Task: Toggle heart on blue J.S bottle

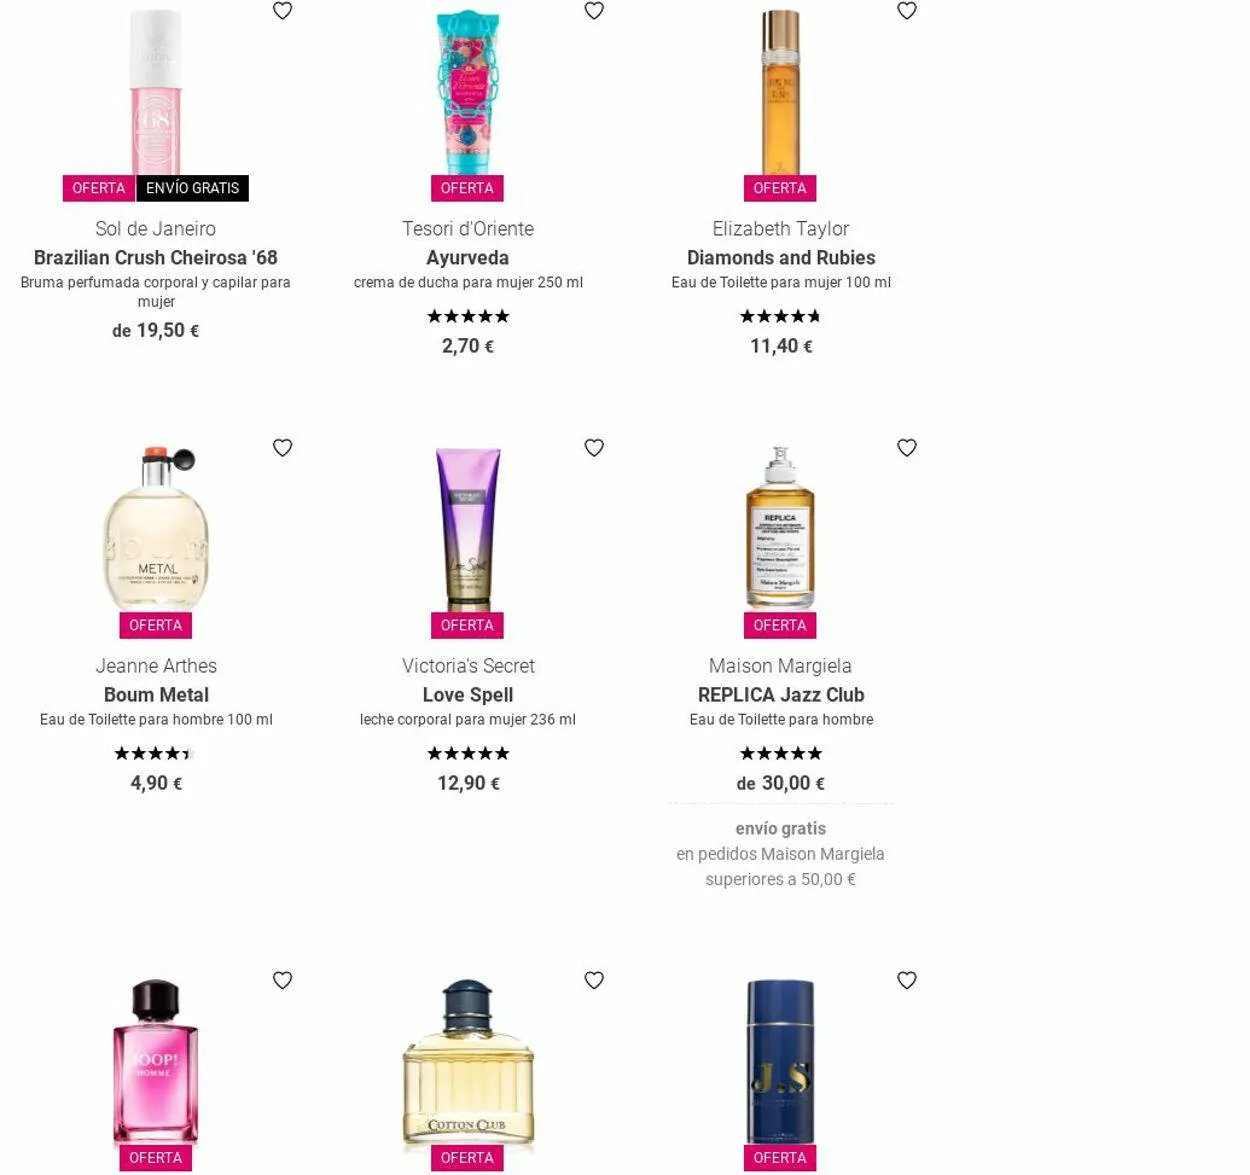Action: tap(907, 981)
